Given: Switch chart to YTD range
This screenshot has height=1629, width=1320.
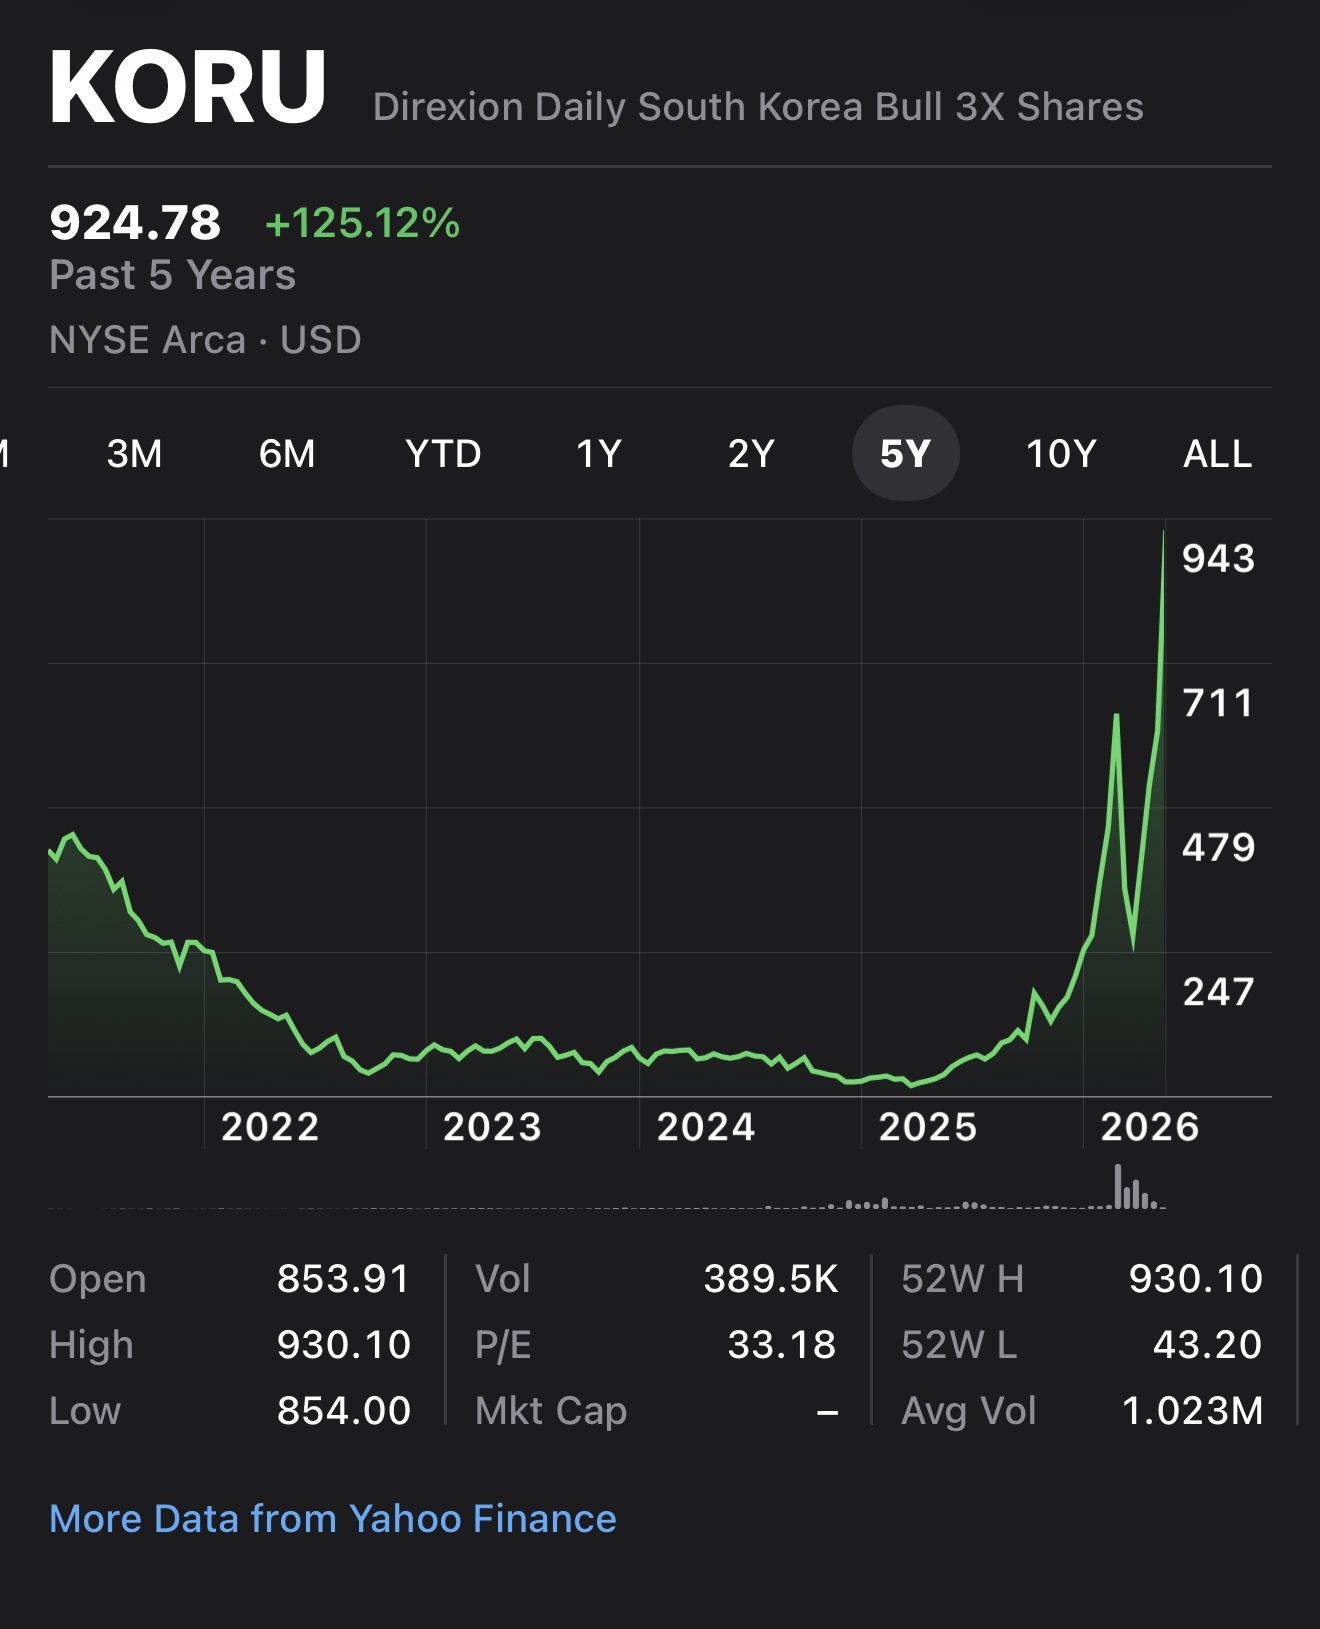Looking at the screenshot, I should point(443,454).
